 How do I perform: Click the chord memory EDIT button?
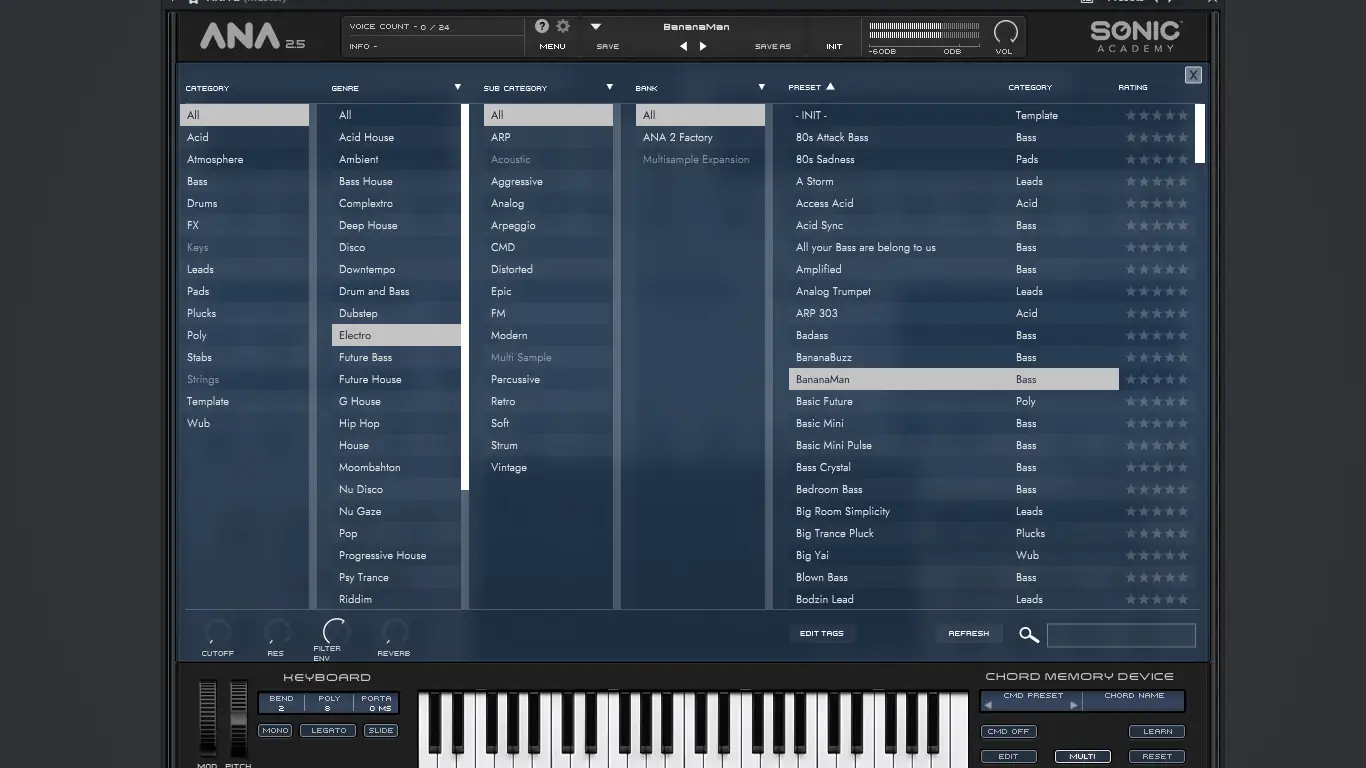click(1008, 756)
